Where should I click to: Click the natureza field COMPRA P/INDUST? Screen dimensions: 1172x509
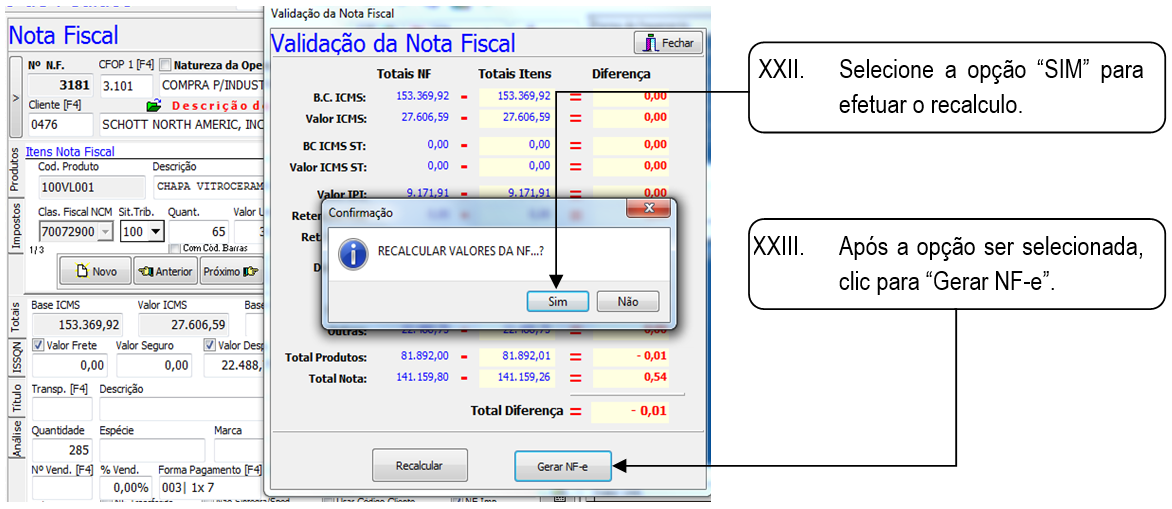click(212, 84)
